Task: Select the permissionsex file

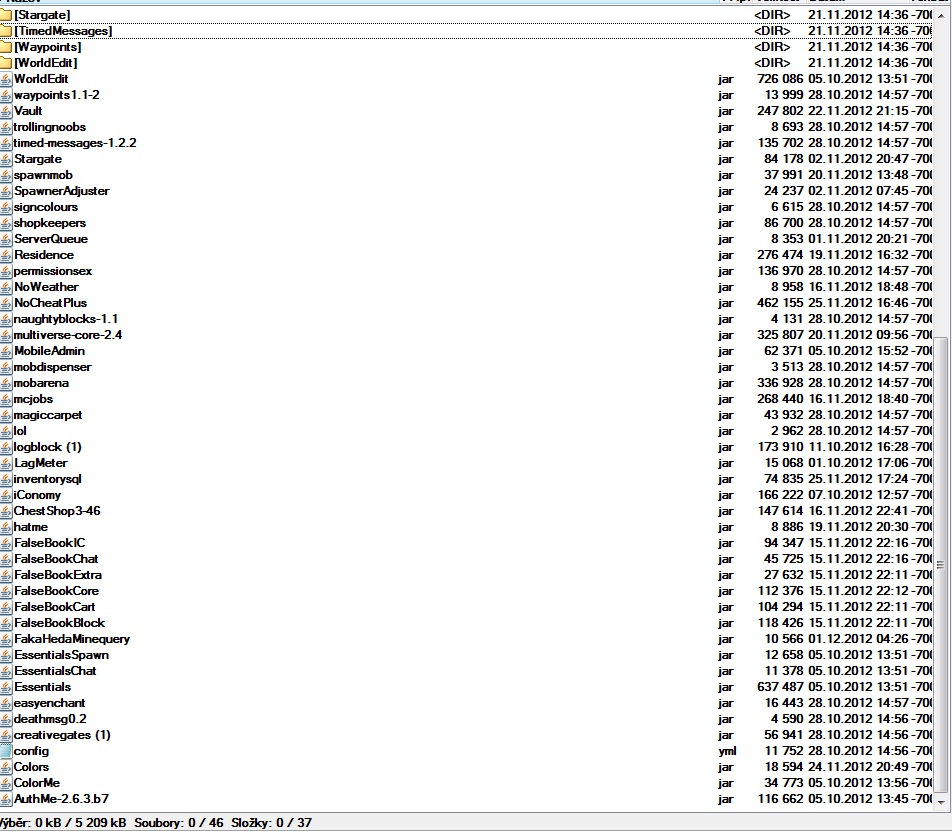Action: pyautogui.click(x=53, y=271)
